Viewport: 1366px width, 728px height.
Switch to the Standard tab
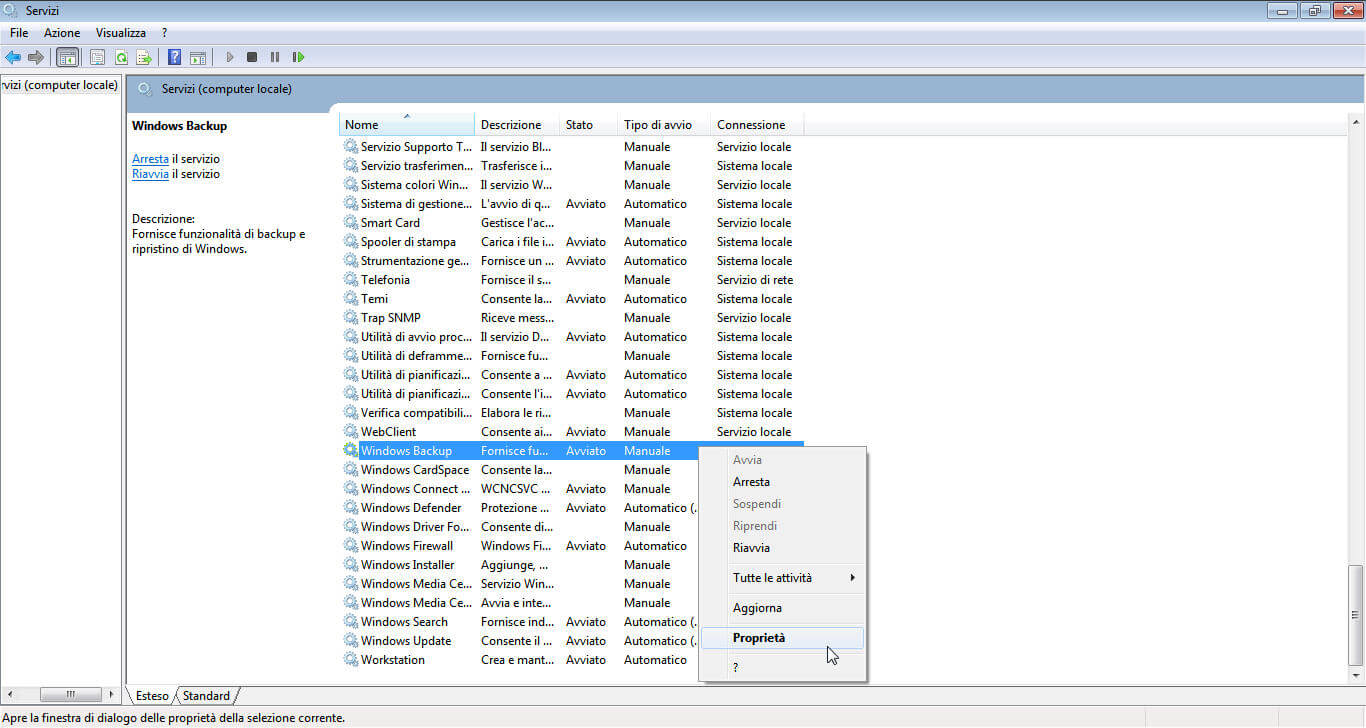tap(206, 696)
